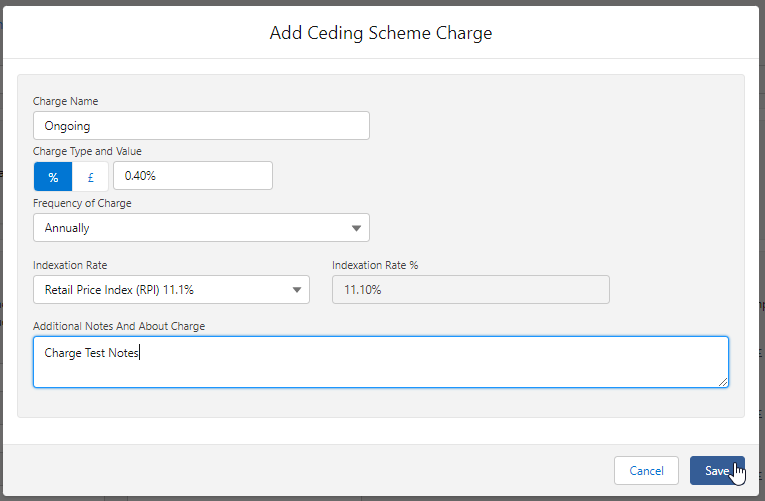This screenshot has width=765, height=501.
Task: Save the ceding scheme charge
Action: (716, 470)
